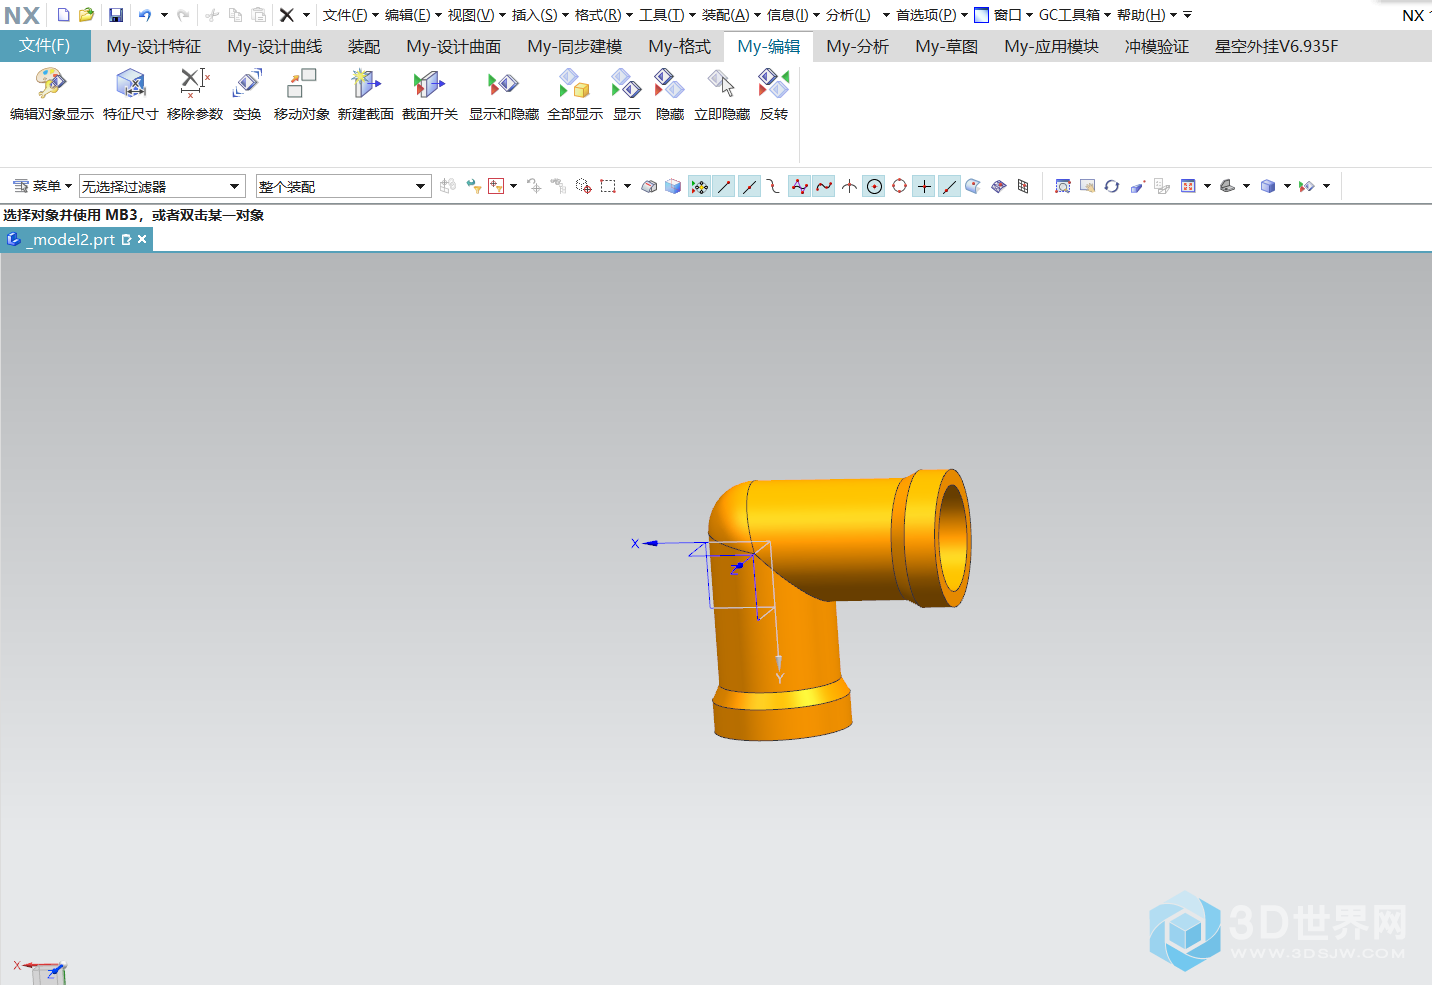Click the Hide (隐藏) icon
The height and width of the screenshot is (985, 1432).
point(669,93)
